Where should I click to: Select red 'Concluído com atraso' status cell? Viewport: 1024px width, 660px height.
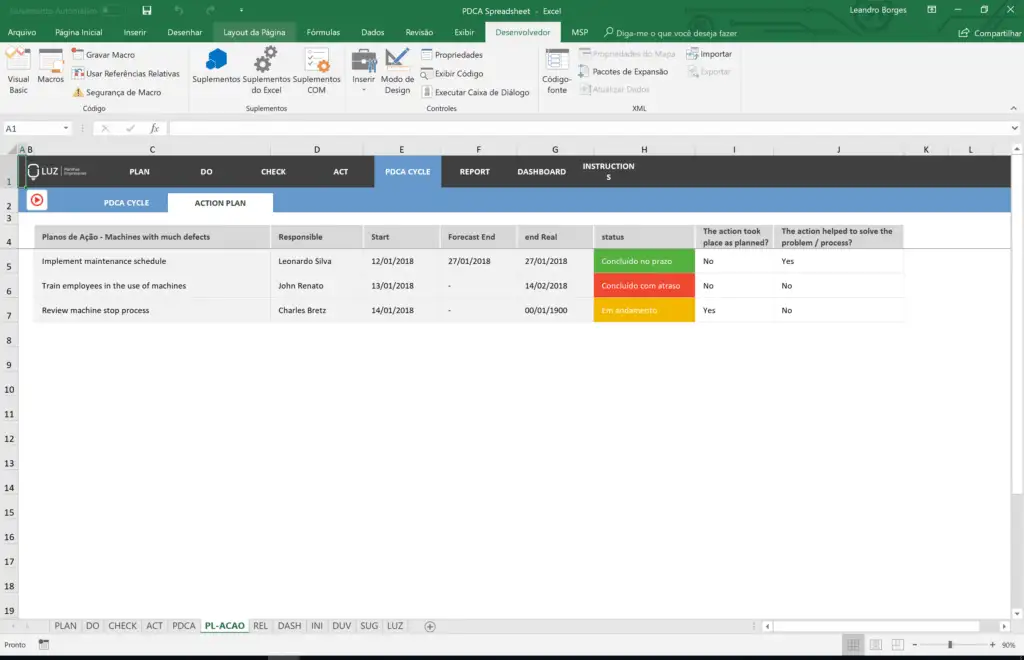pos(644,286)
